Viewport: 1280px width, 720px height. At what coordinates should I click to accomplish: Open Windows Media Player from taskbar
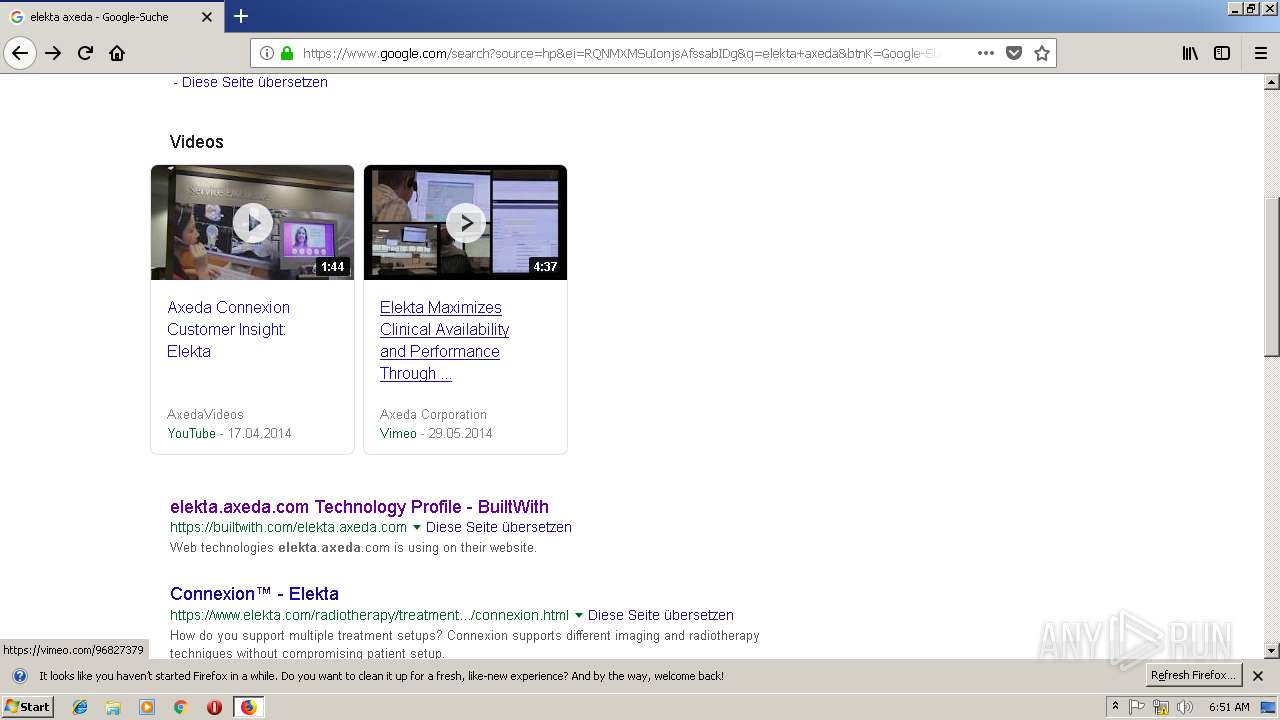[147, 707]
